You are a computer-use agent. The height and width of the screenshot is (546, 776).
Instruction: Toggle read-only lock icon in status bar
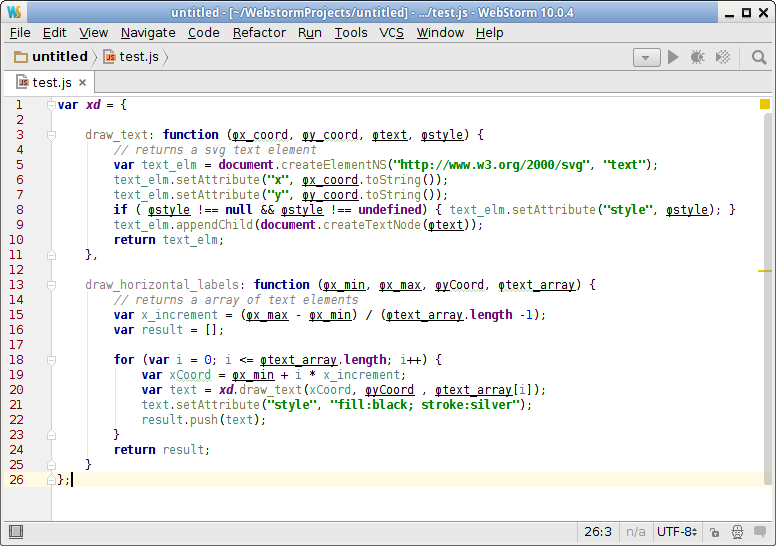click(714, 533)
